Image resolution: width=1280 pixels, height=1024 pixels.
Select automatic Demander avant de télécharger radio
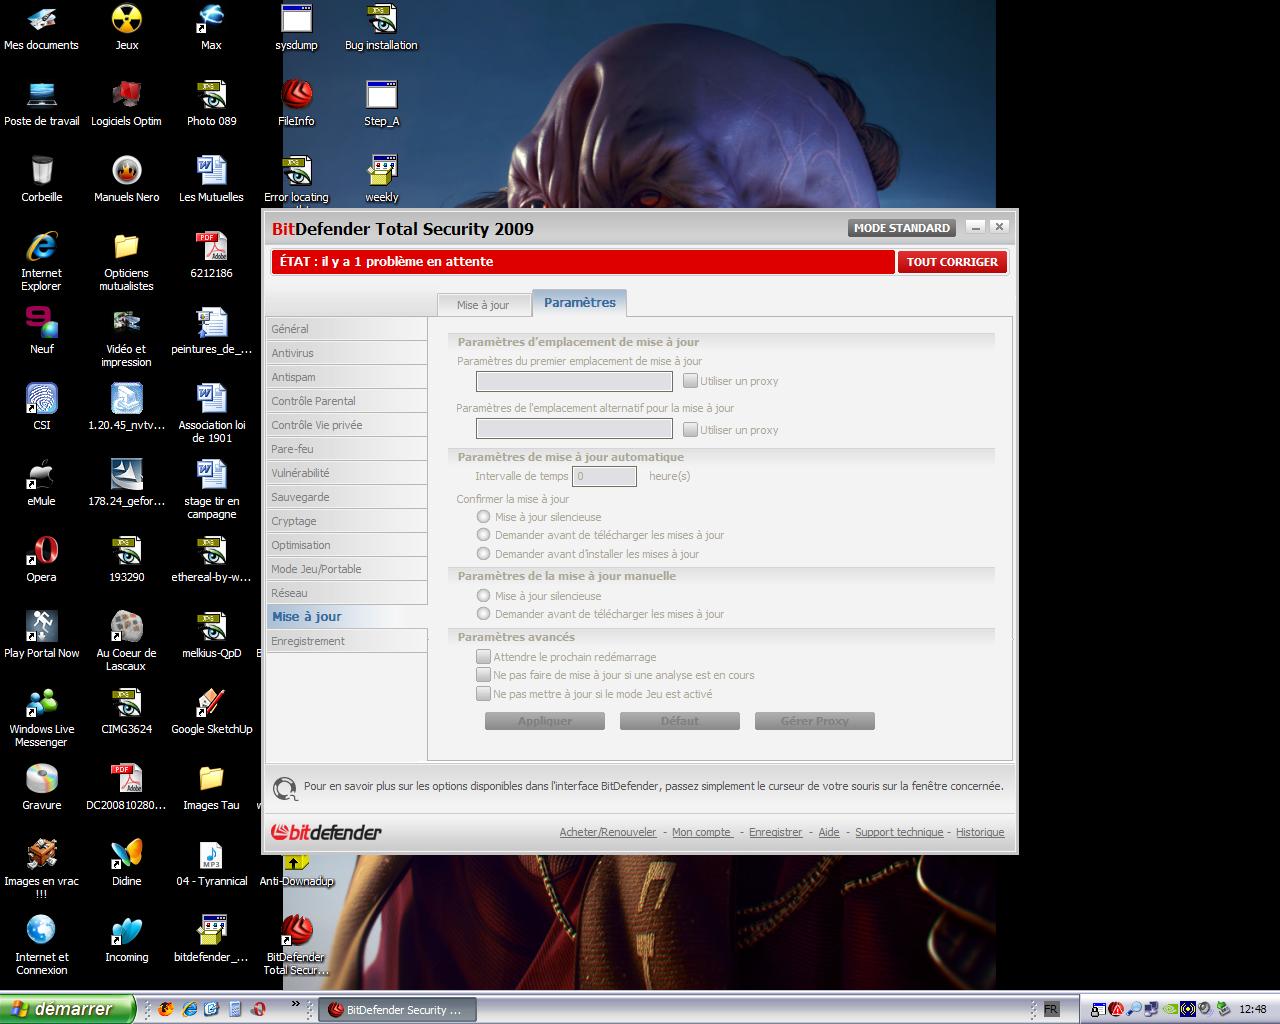point(484,535)
